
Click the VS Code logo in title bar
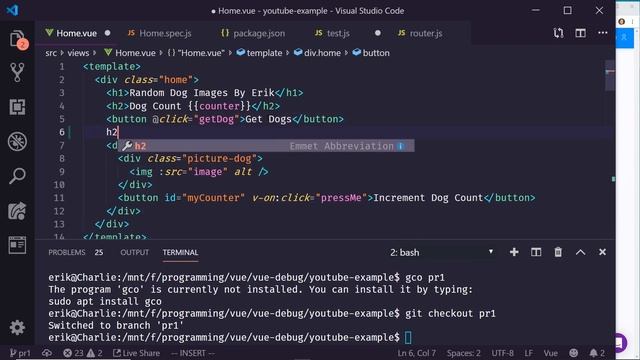[12, 10]
